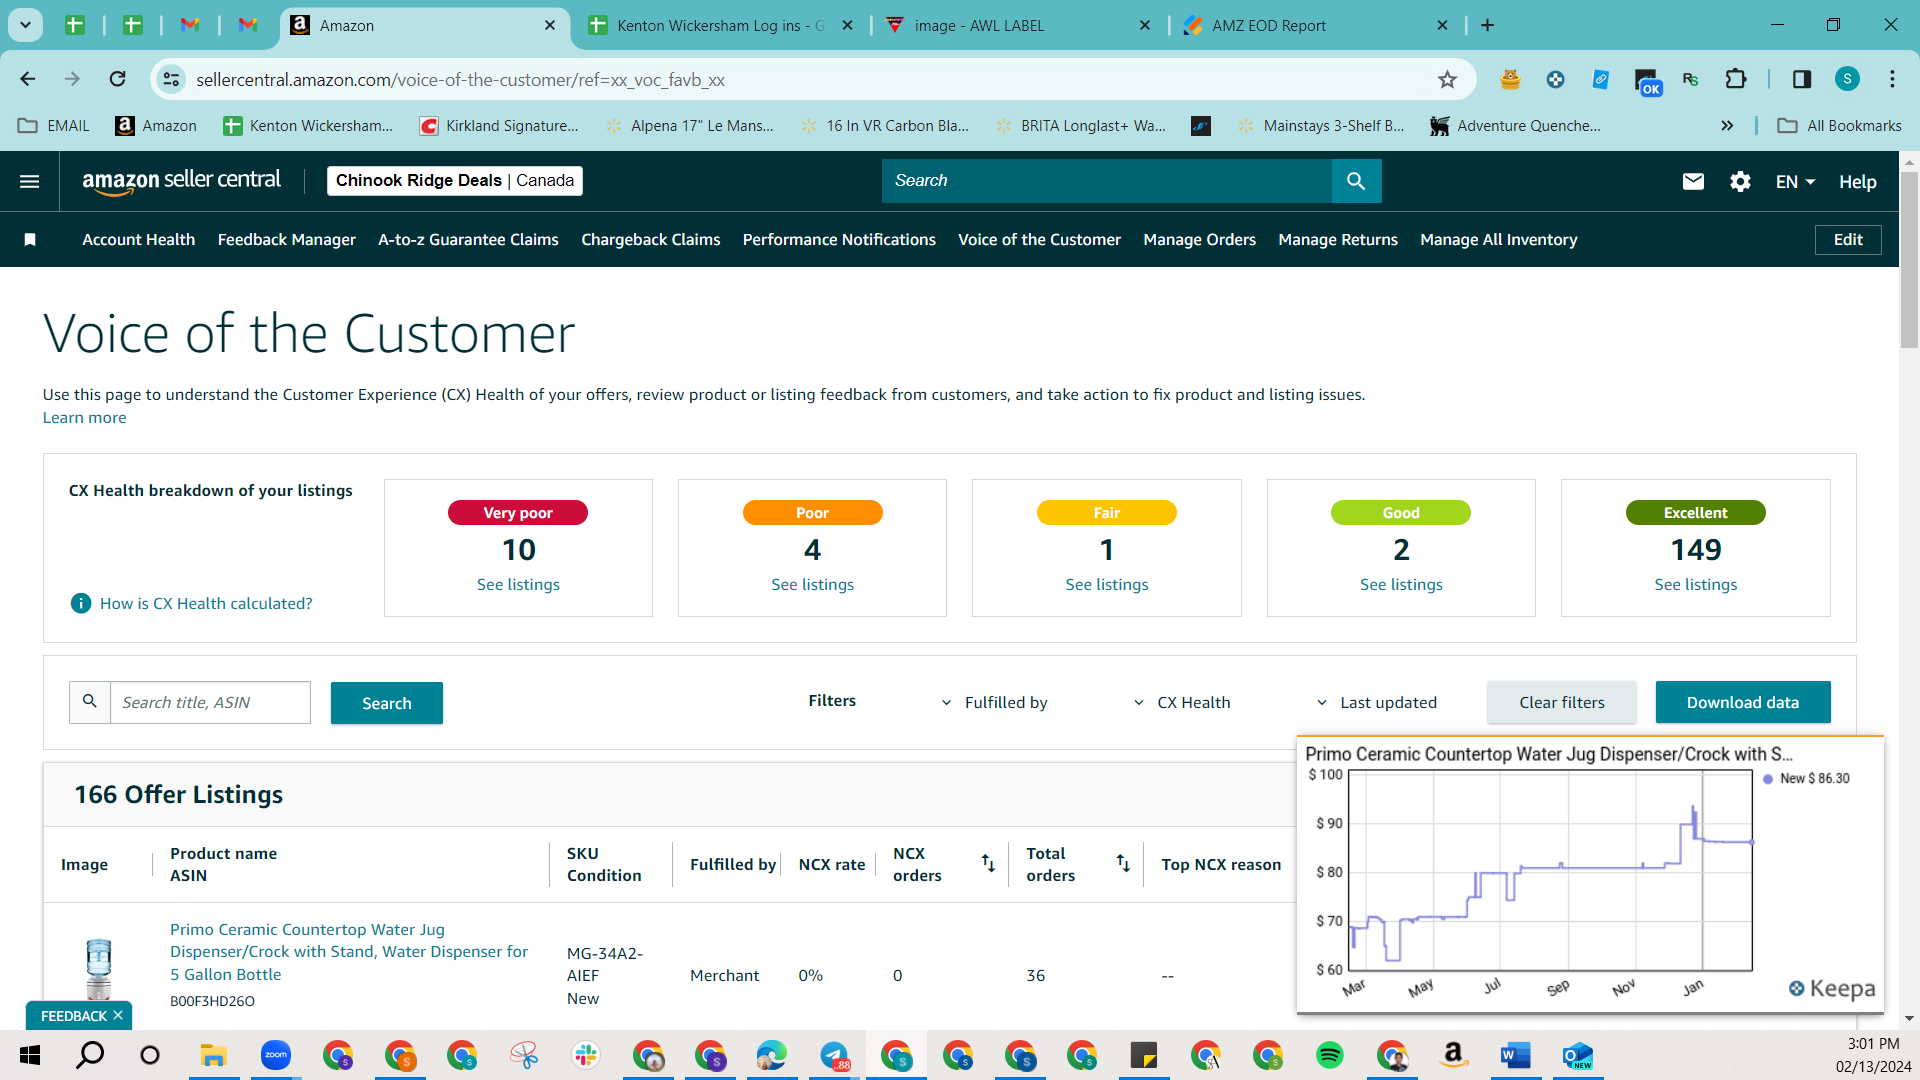Viewport: 1920px width, 1080px height.
Task: Click the bookmark flag icon in nav bar
Action: [x=30, y=240]
